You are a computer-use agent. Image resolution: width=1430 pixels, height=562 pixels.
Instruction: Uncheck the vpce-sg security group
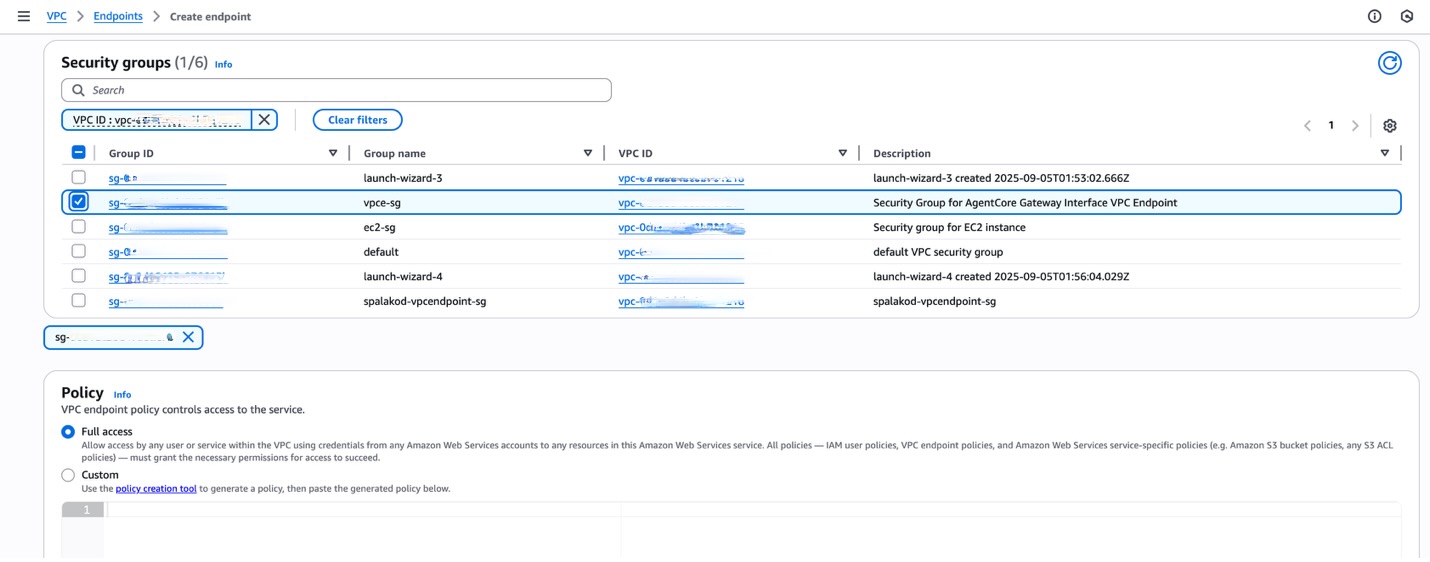(x=79, y=202)
